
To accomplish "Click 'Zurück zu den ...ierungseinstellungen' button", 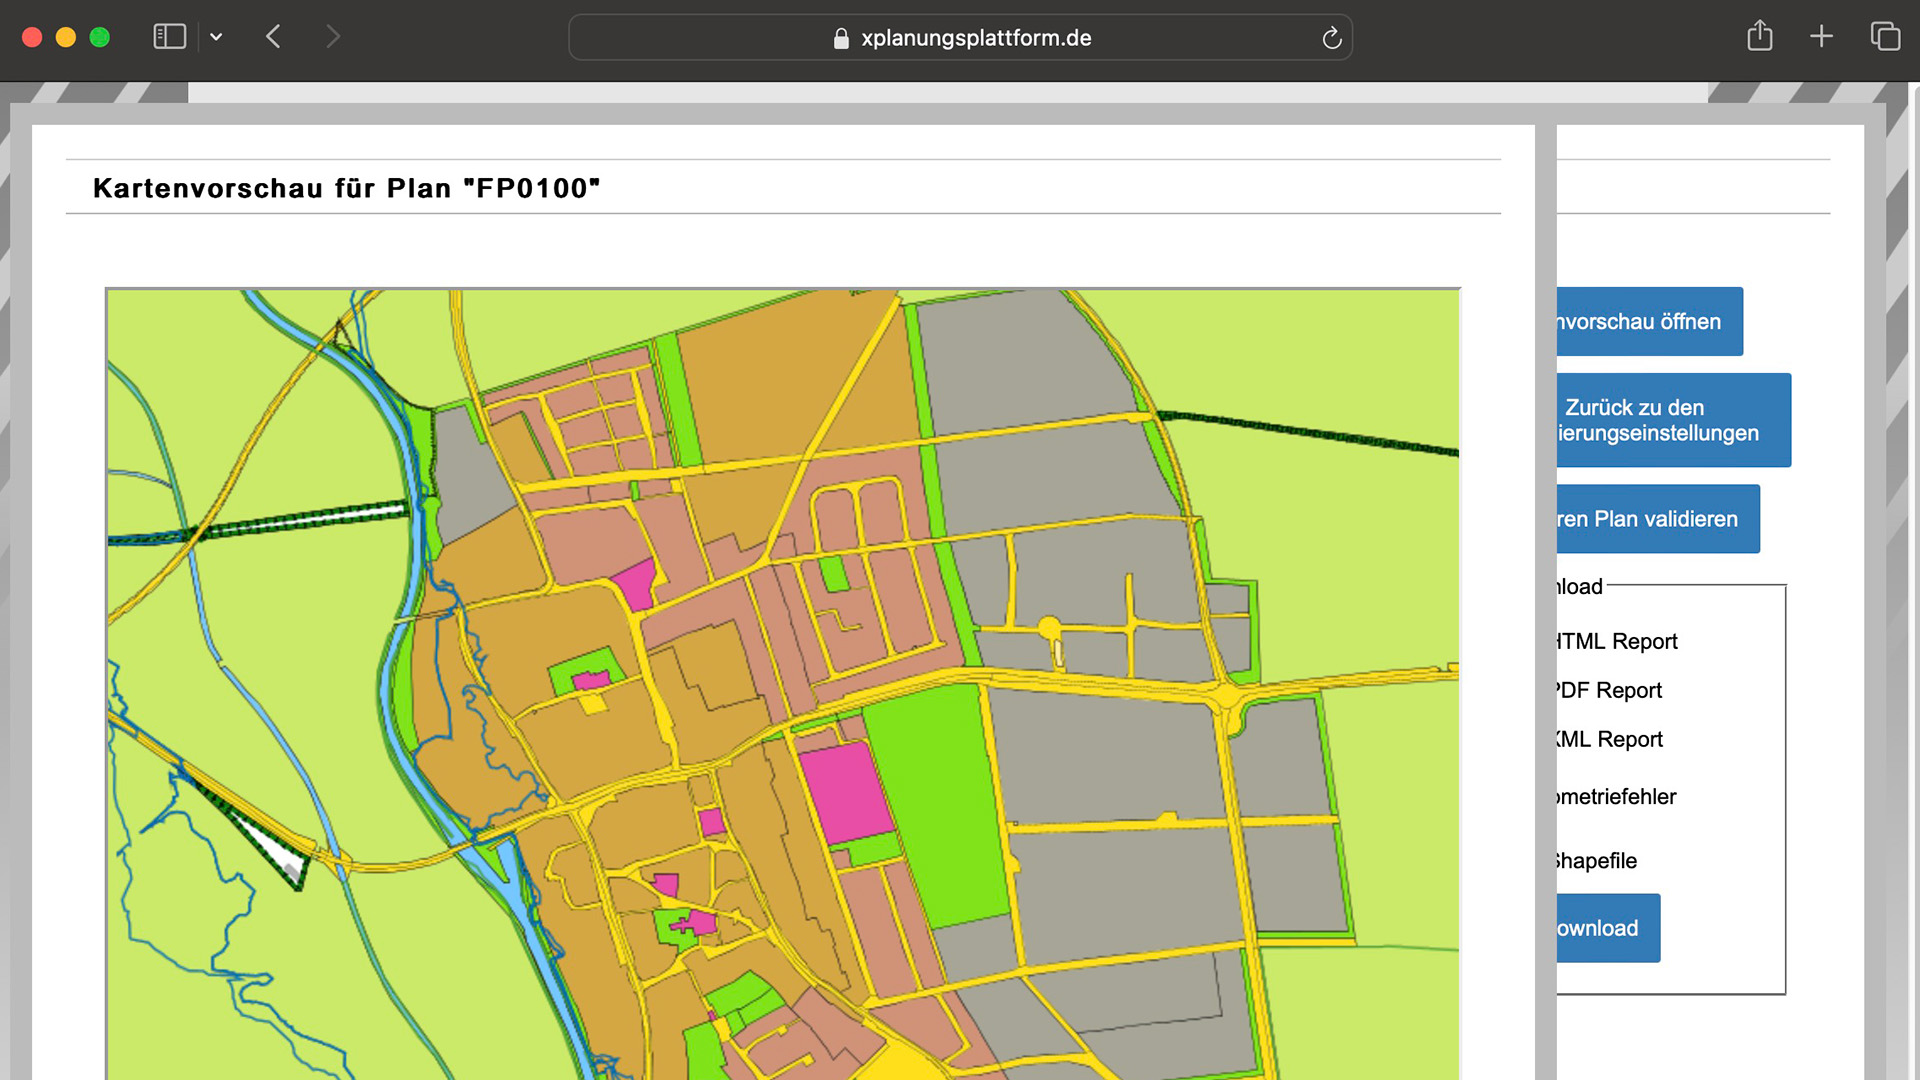I will [1673, 420].
